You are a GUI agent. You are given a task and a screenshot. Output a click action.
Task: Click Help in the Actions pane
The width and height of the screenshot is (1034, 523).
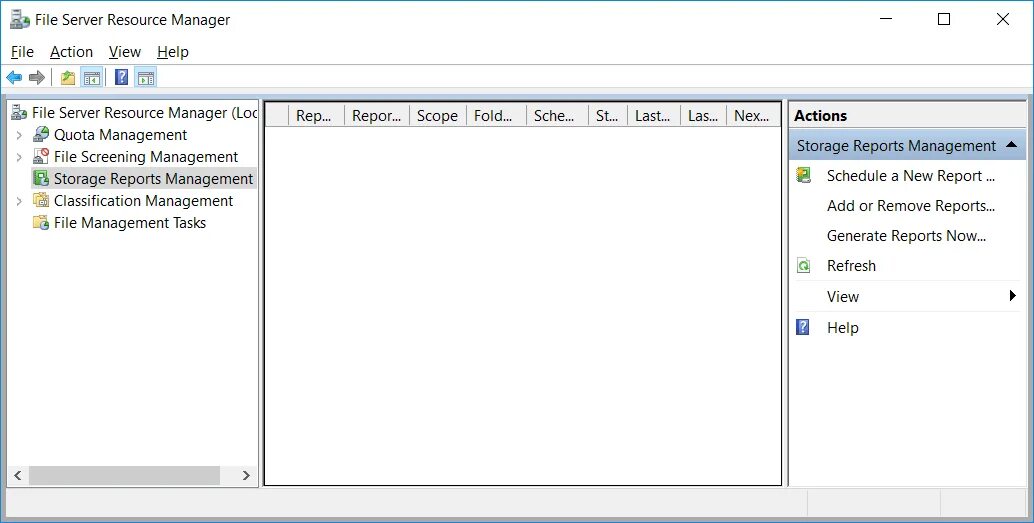click(843, 328)
